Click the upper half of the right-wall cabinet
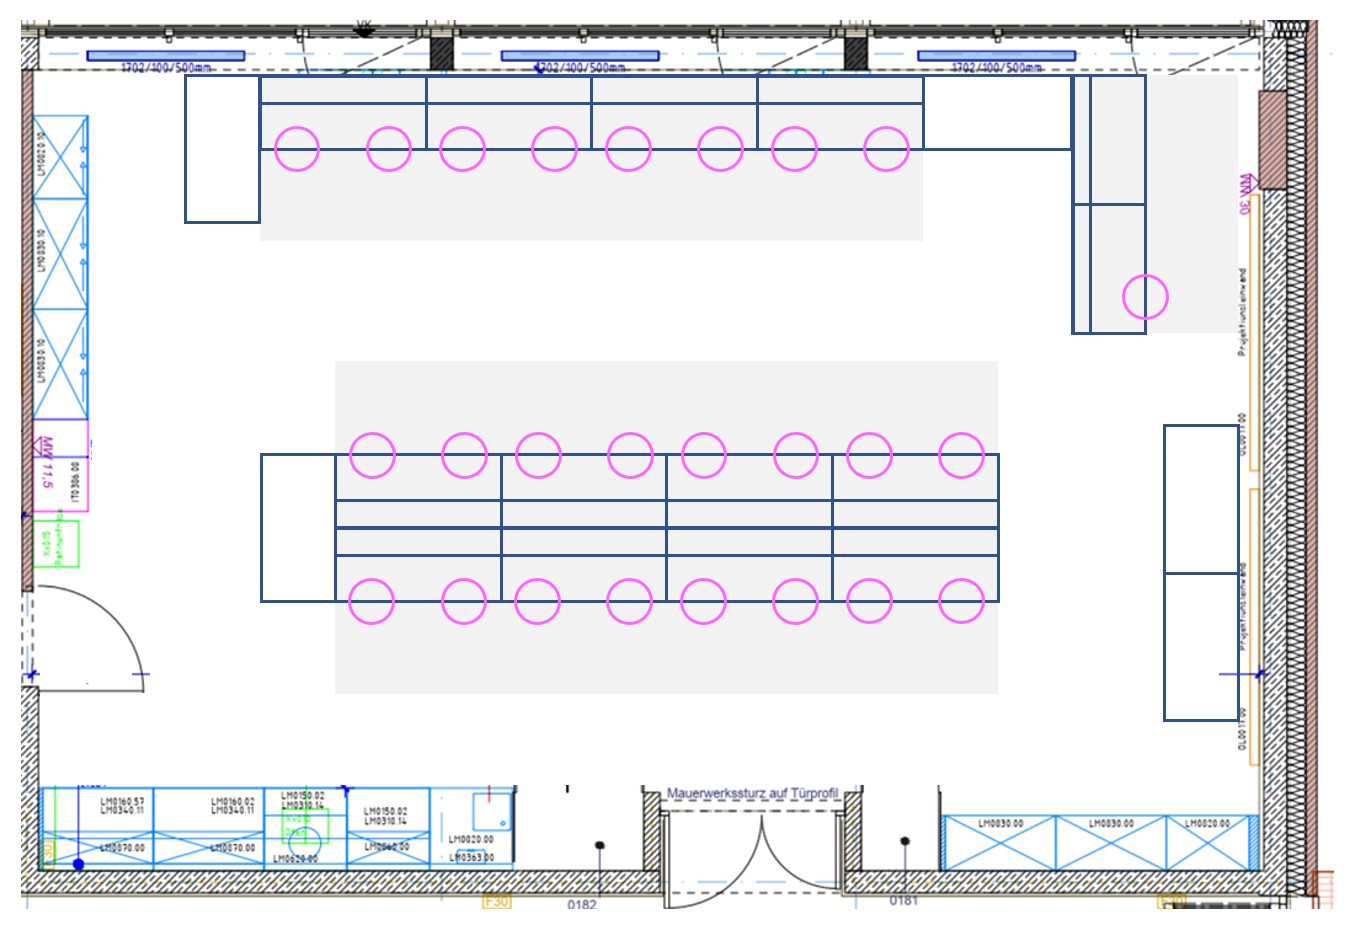Image resolution: width=1357 pixels, height=930 pixels. pyautogui.click(x=1201, y=499)
